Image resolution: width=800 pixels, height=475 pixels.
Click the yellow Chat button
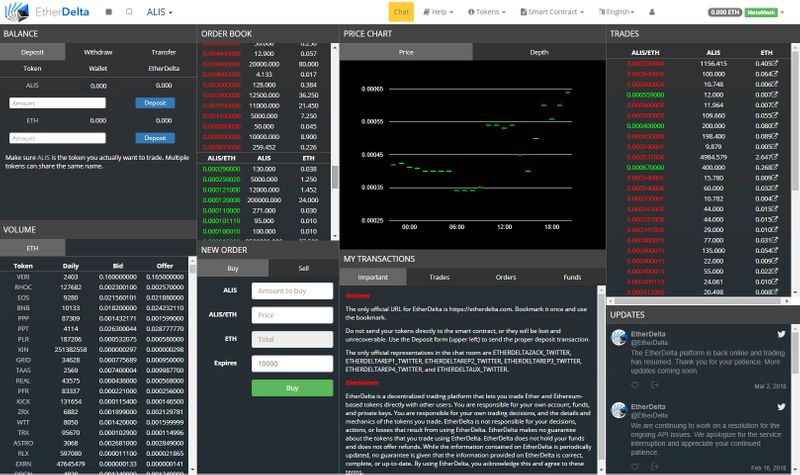click(401, 12)
